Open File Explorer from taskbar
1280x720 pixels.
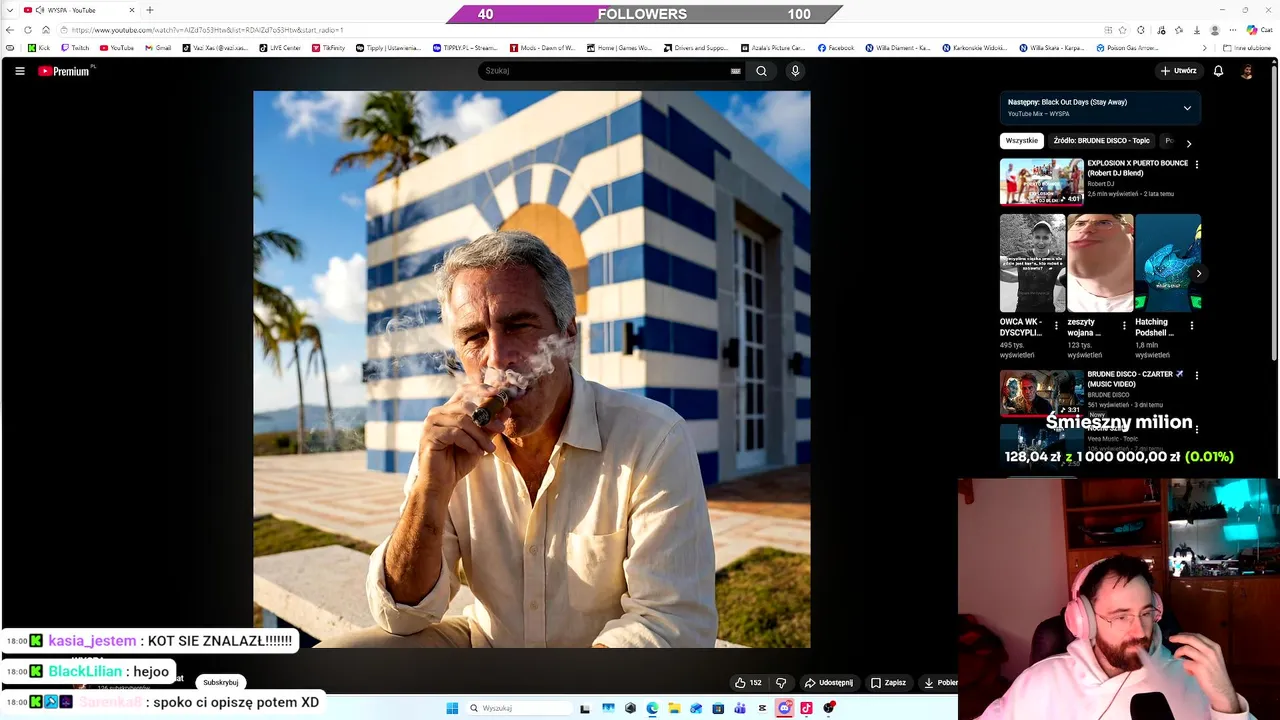pos(674,708)
